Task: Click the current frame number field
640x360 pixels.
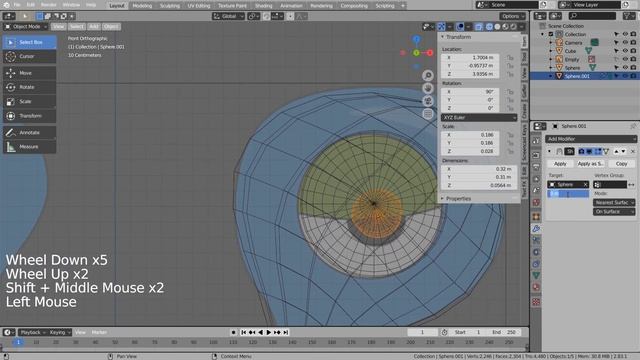Action: click(x=422, y=332)
